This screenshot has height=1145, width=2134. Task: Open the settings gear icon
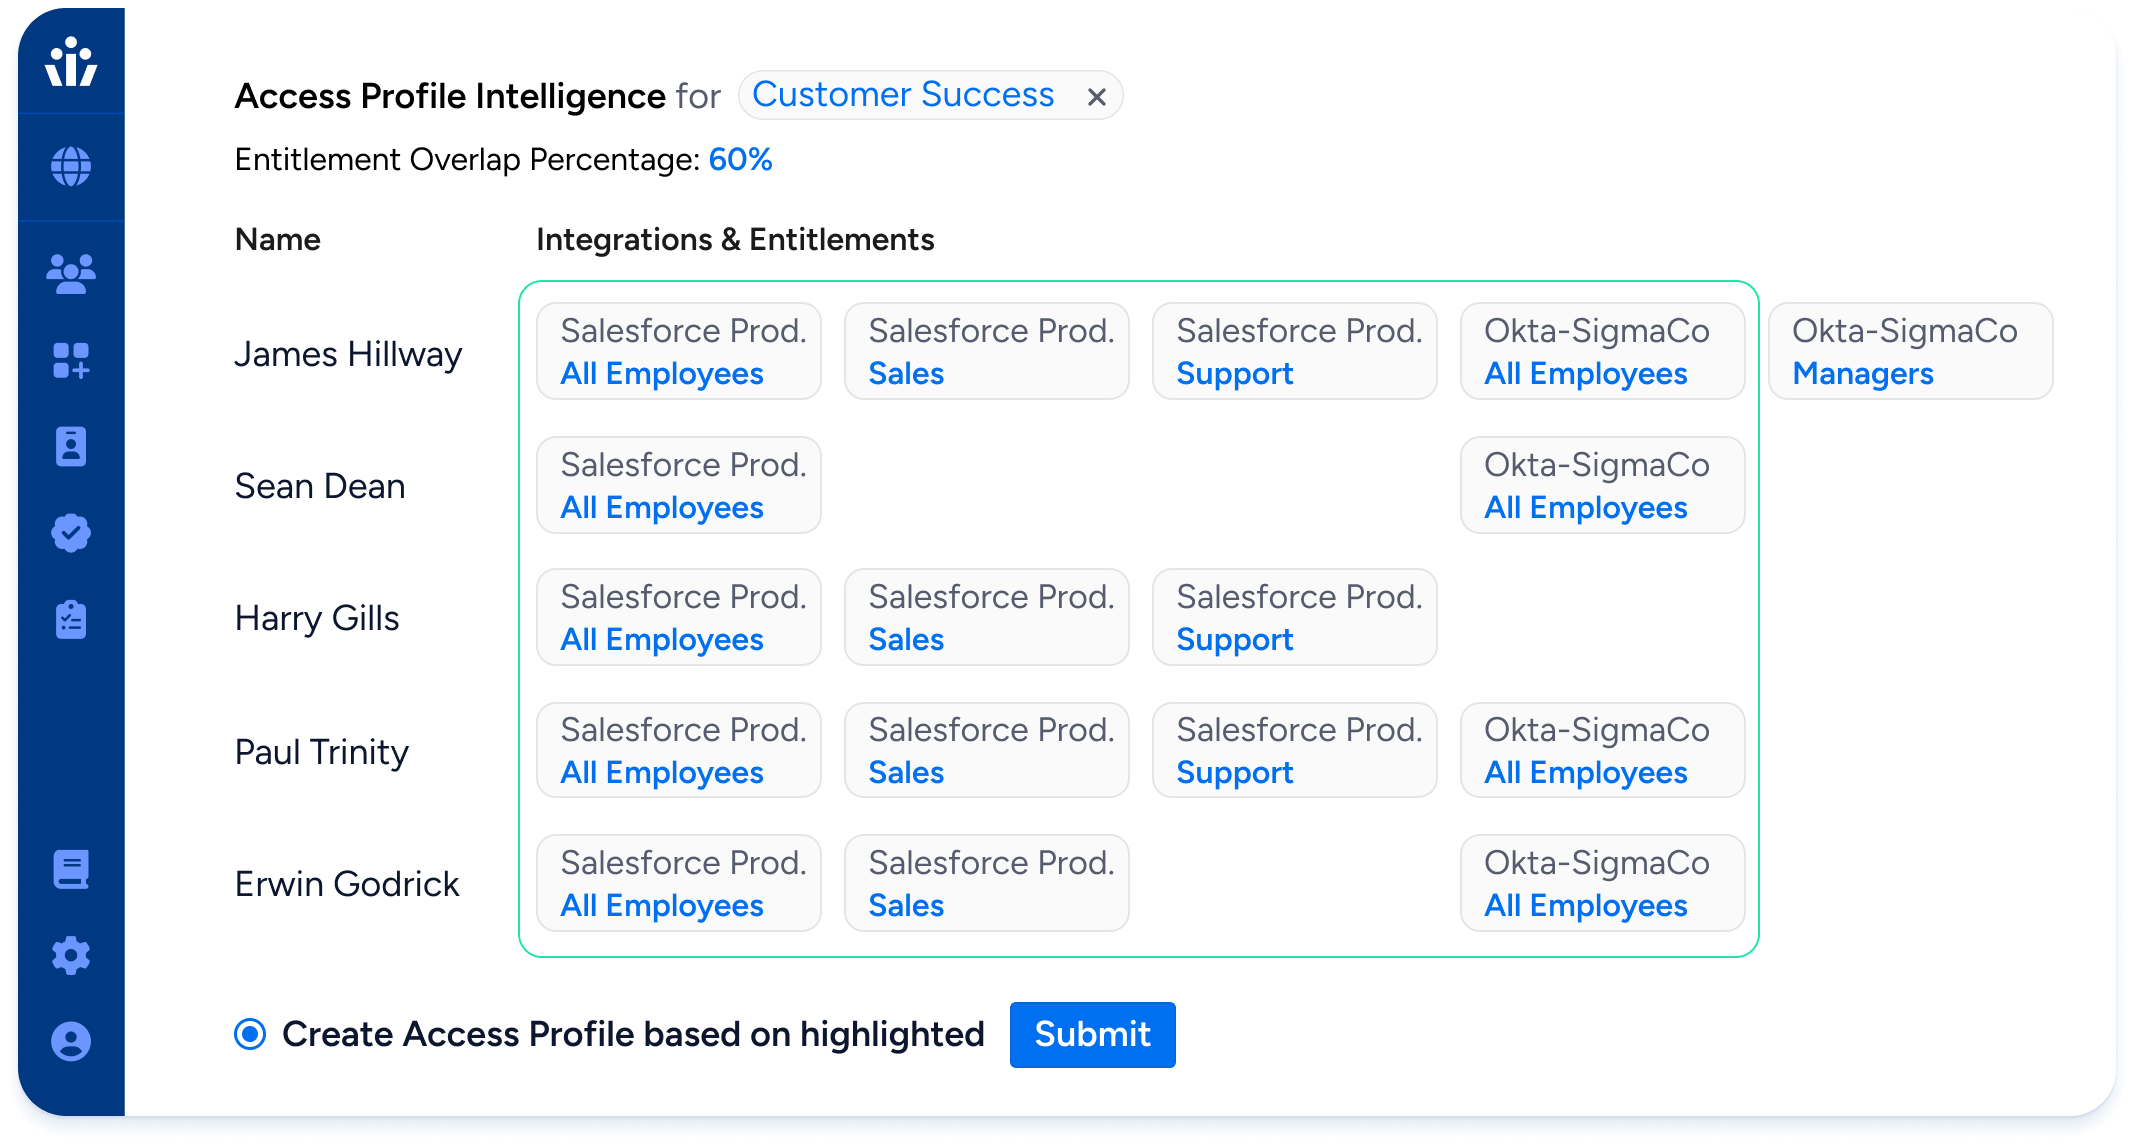(x=71, y=956)
